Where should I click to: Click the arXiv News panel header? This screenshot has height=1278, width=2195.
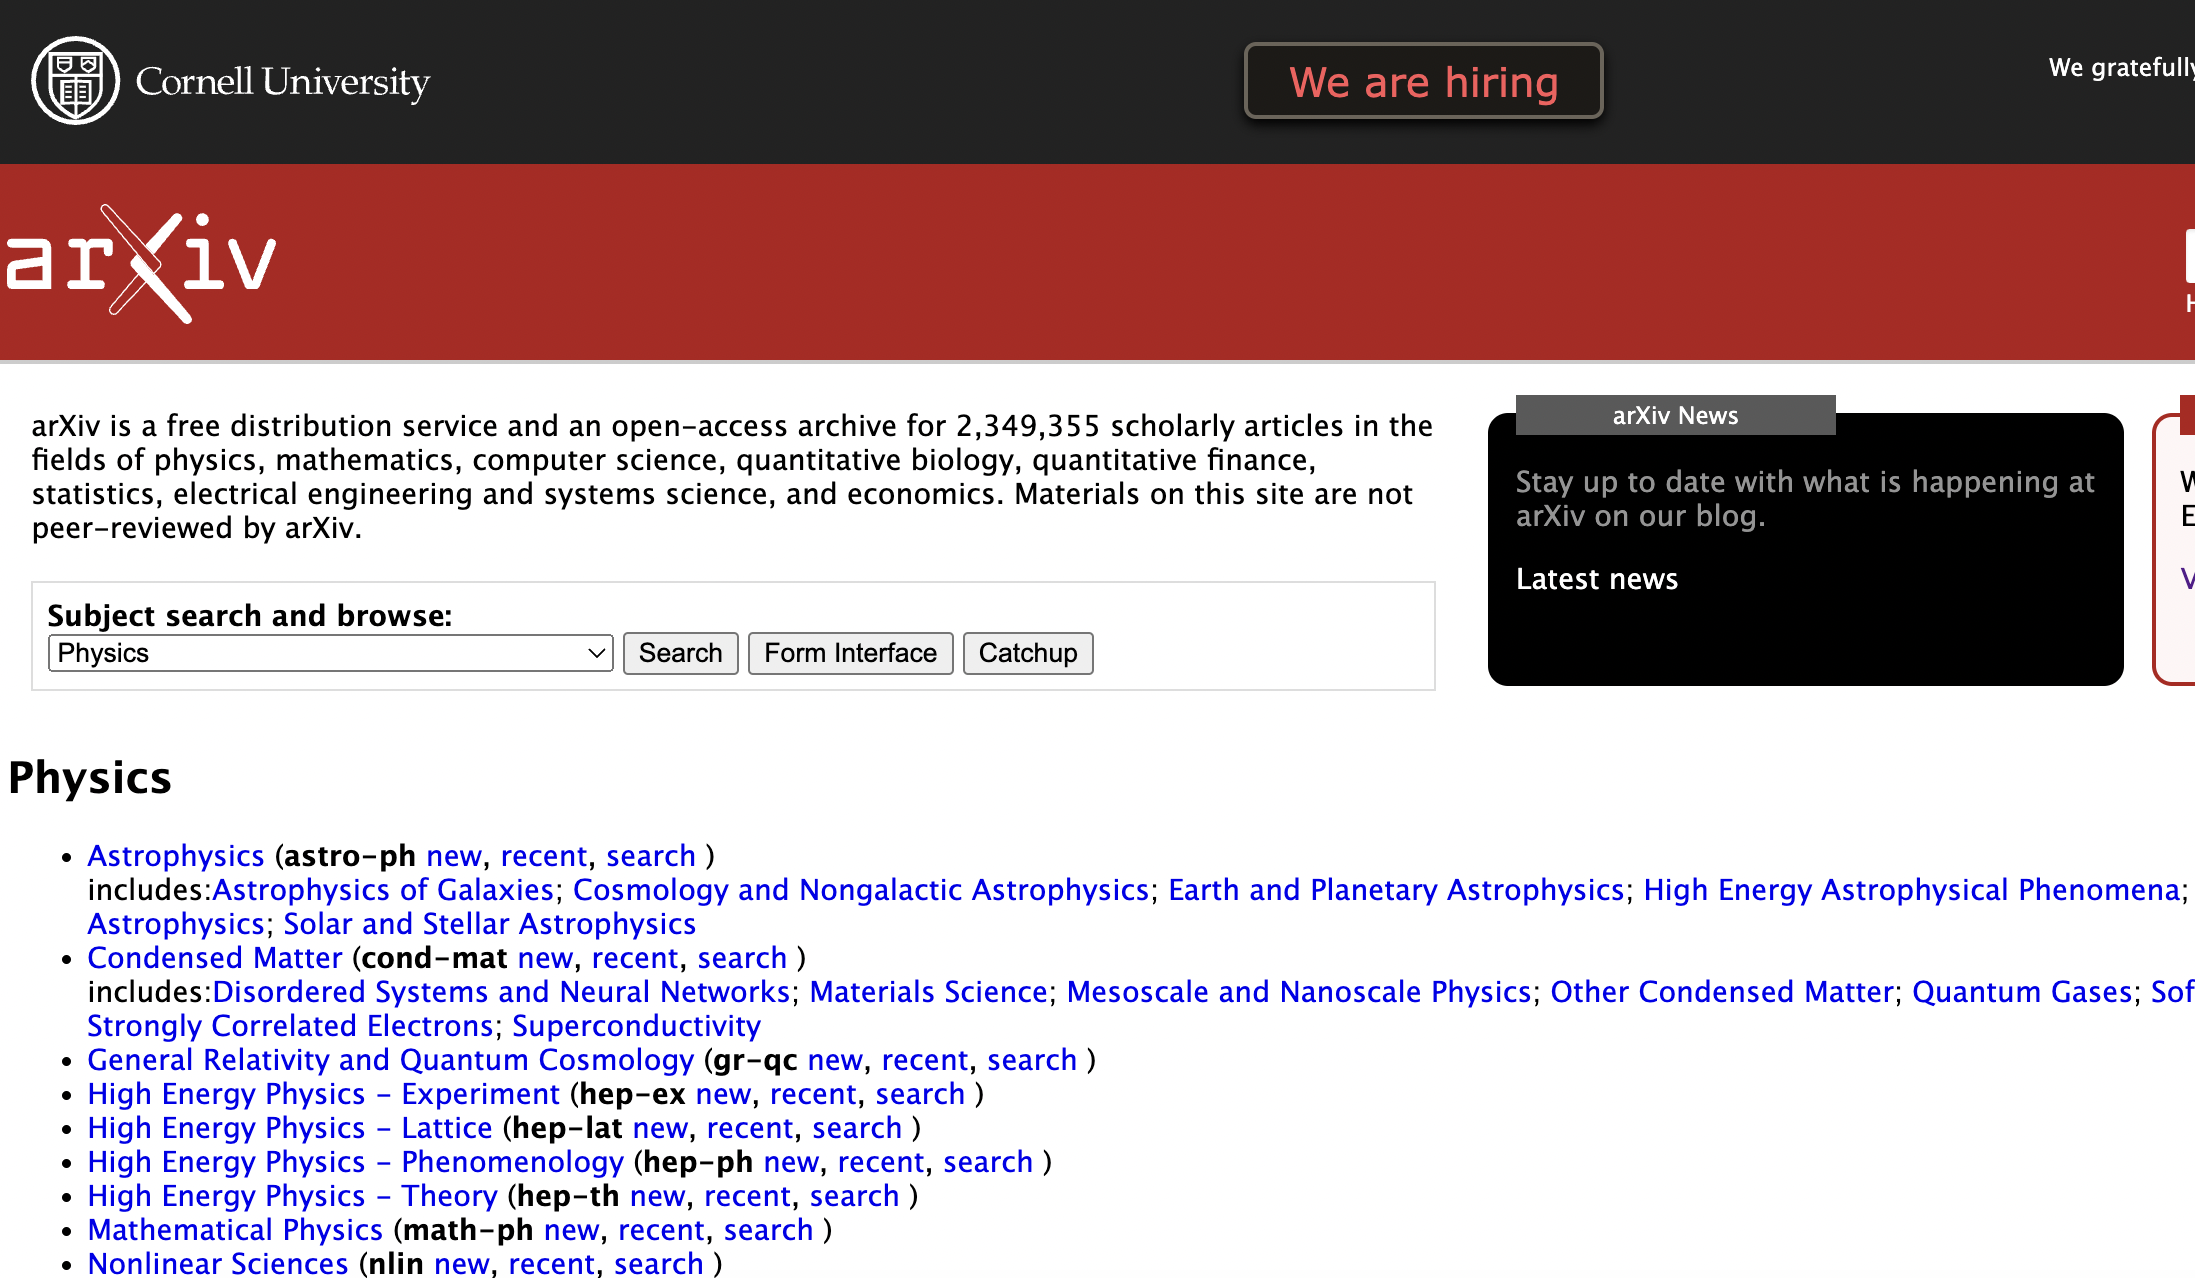[x=1674, y=415]
